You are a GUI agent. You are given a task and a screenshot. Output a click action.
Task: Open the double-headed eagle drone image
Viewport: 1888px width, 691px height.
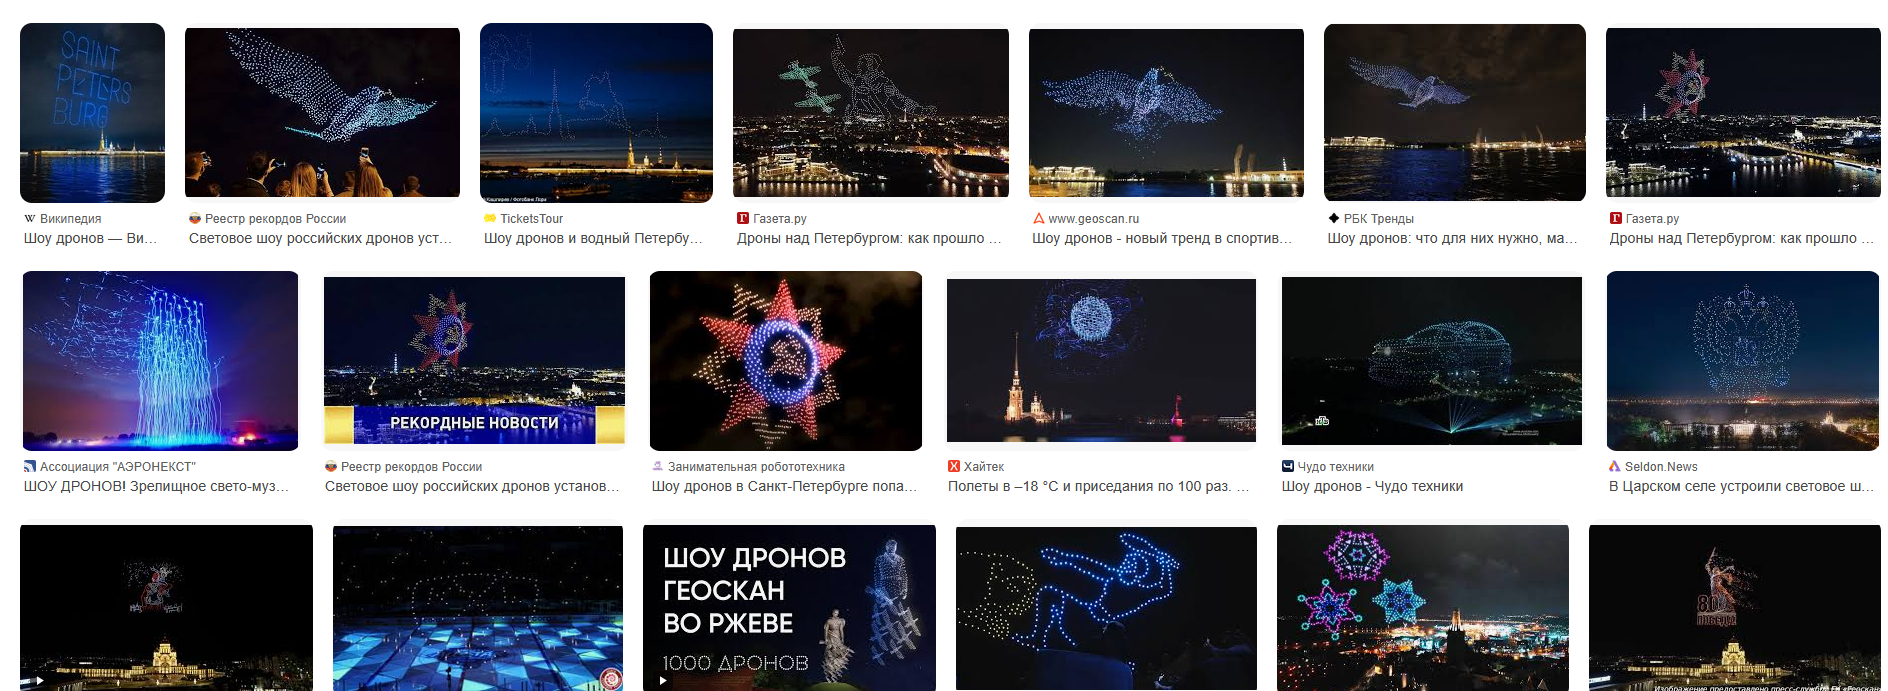(1743, 361)
